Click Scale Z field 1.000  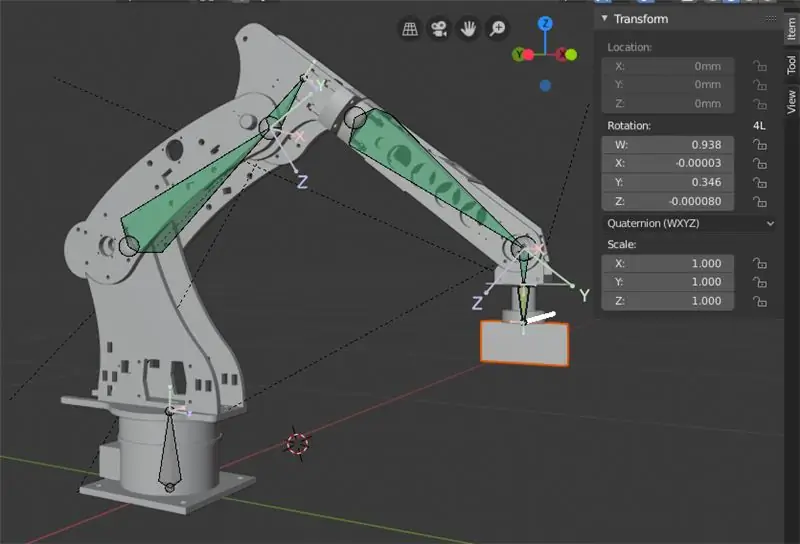pyautogui.click(x=668, y=301)
